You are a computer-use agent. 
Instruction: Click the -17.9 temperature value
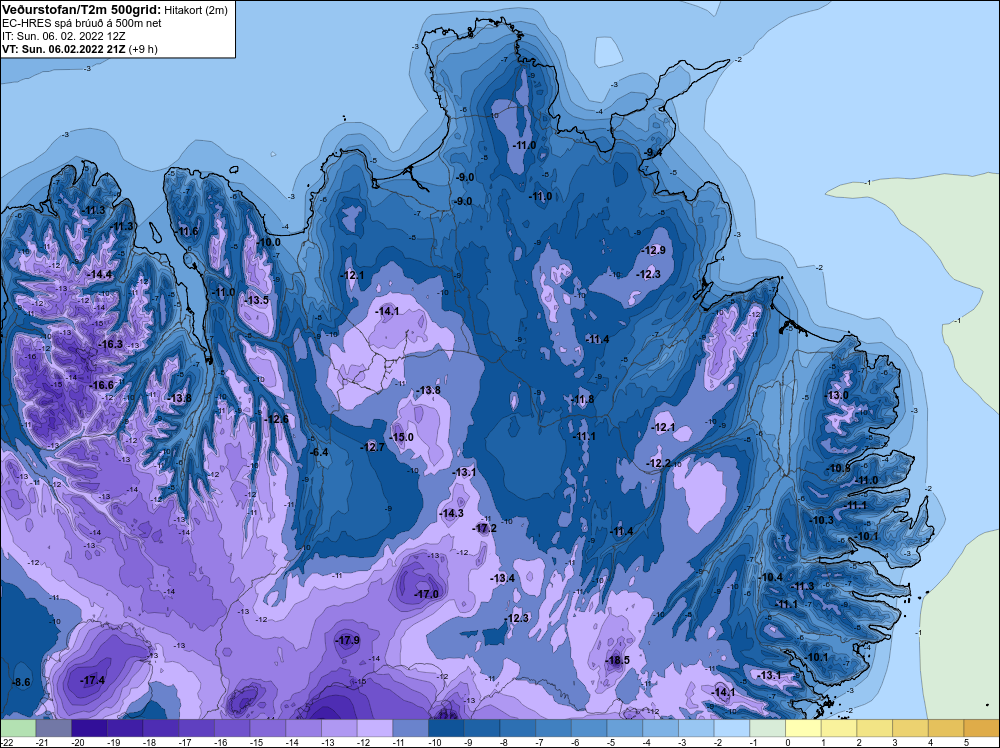coord(348,640)
